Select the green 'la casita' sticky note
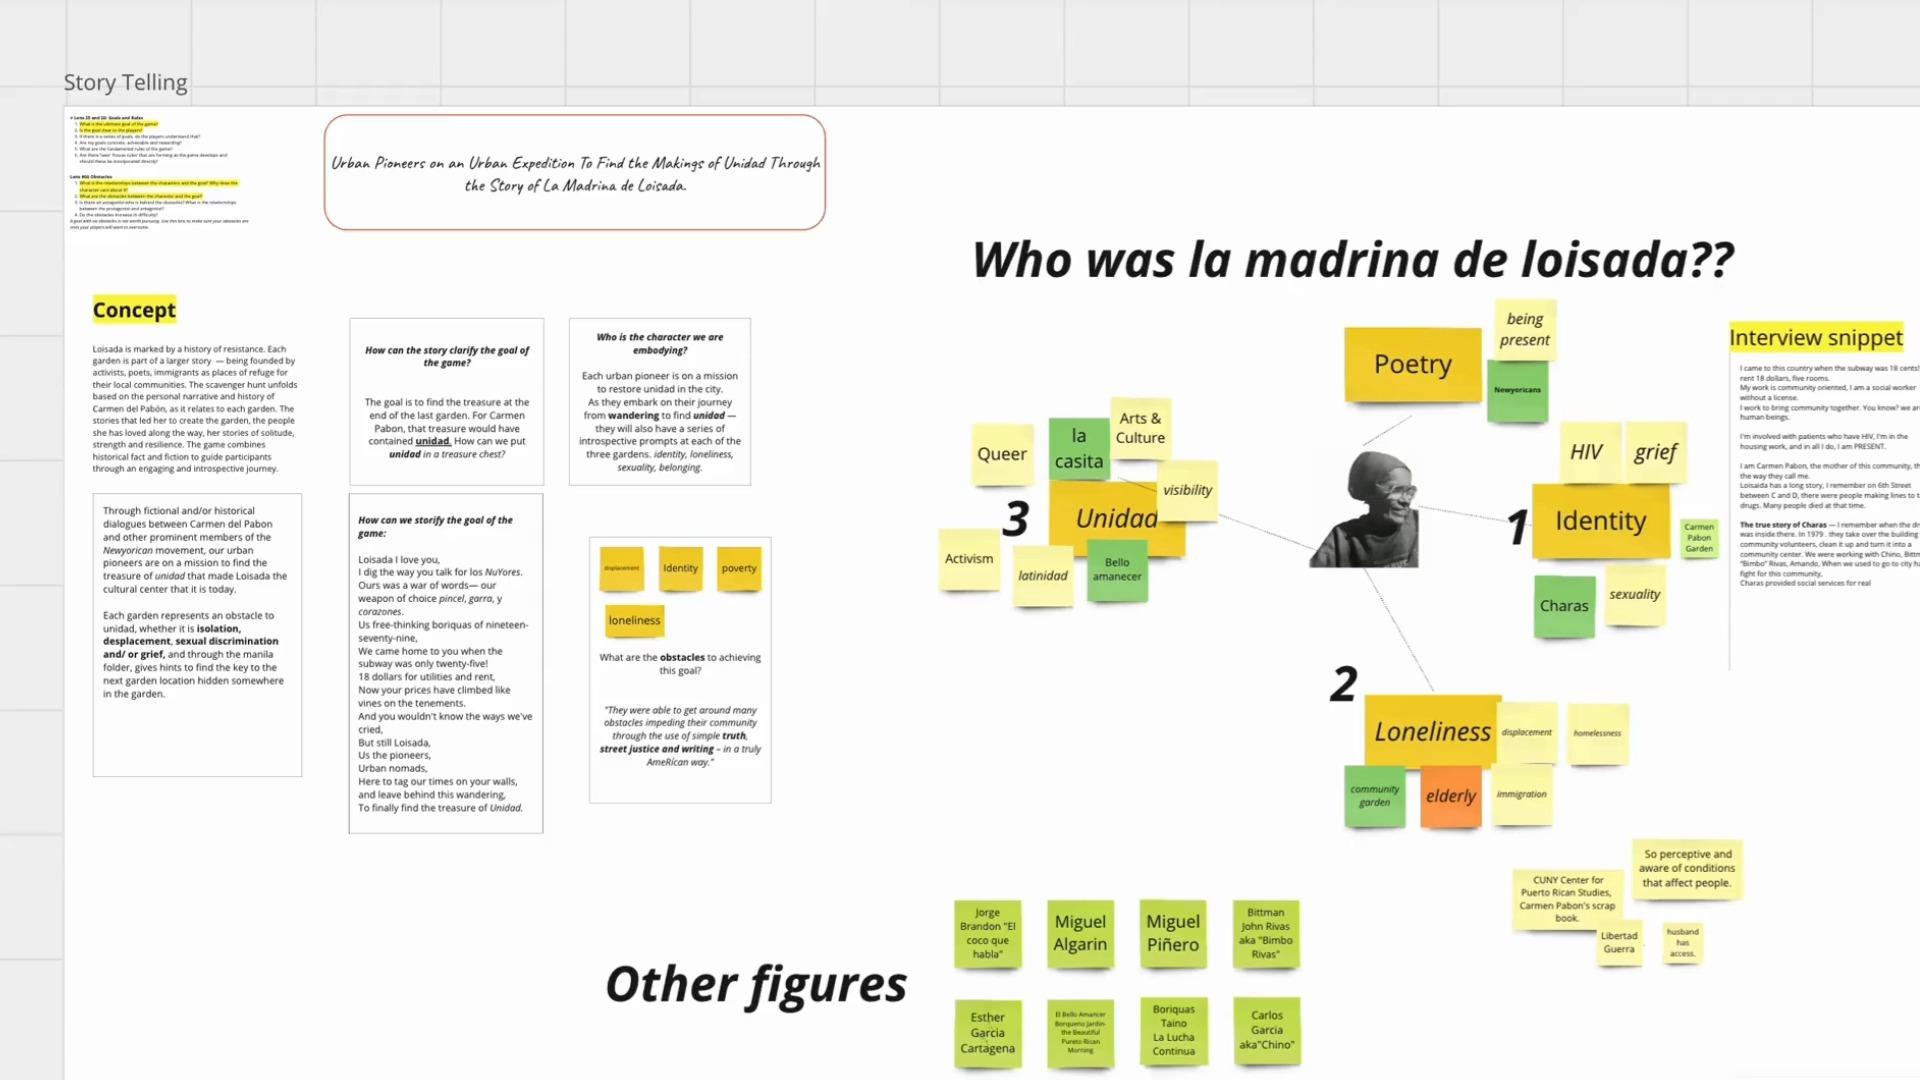Viewport: 1920px width, 1080px height. tap(1078, 449)
